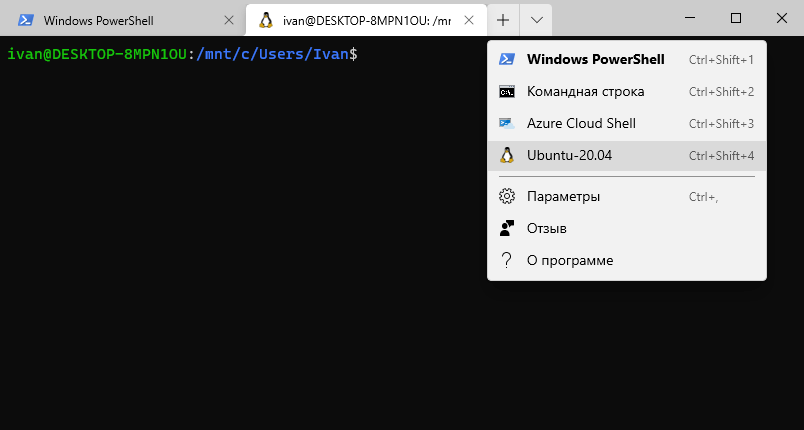This screenshot has width=804, height=430.
Task: Launch Azure Cloud Shell profile
Action: coord(627,124)
